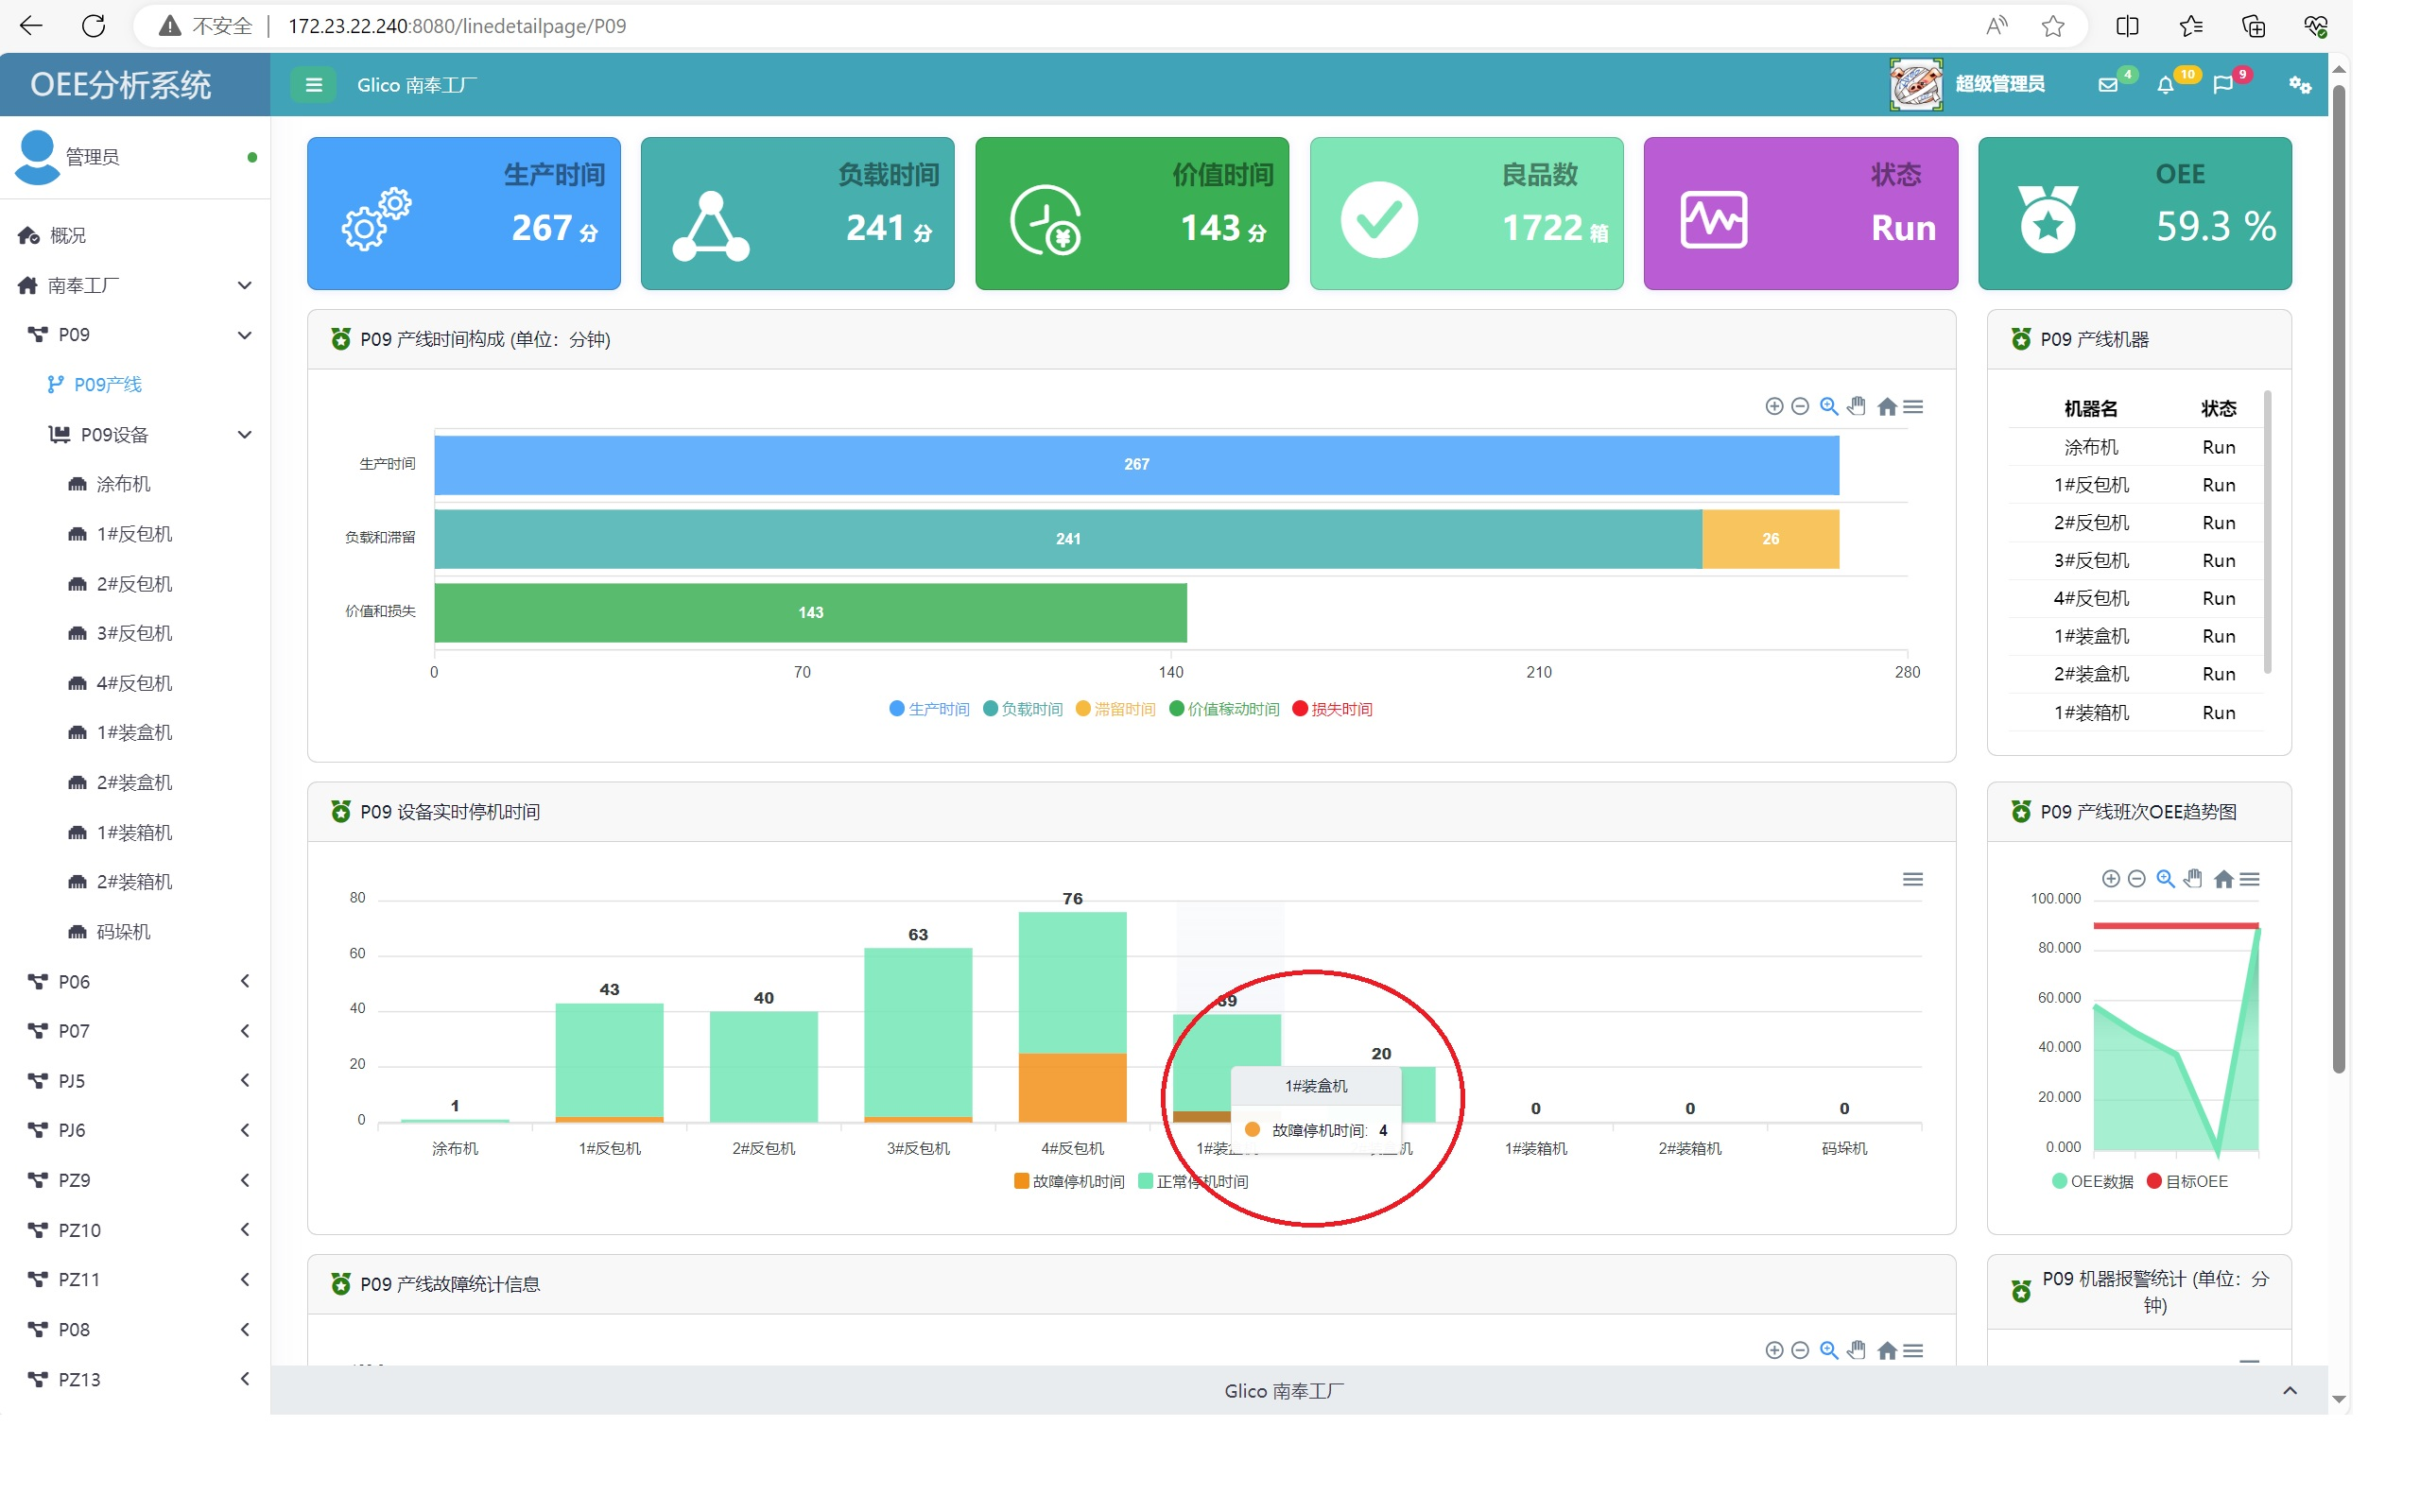Select magnifier selection zoom on 产线时间构成 chart

(x=1828, y=406)
